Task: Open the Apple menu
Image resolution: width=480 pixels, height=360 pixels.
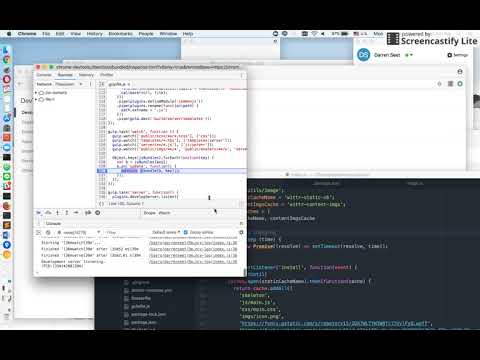Action: pyautogui.click(x=9, y=34)
